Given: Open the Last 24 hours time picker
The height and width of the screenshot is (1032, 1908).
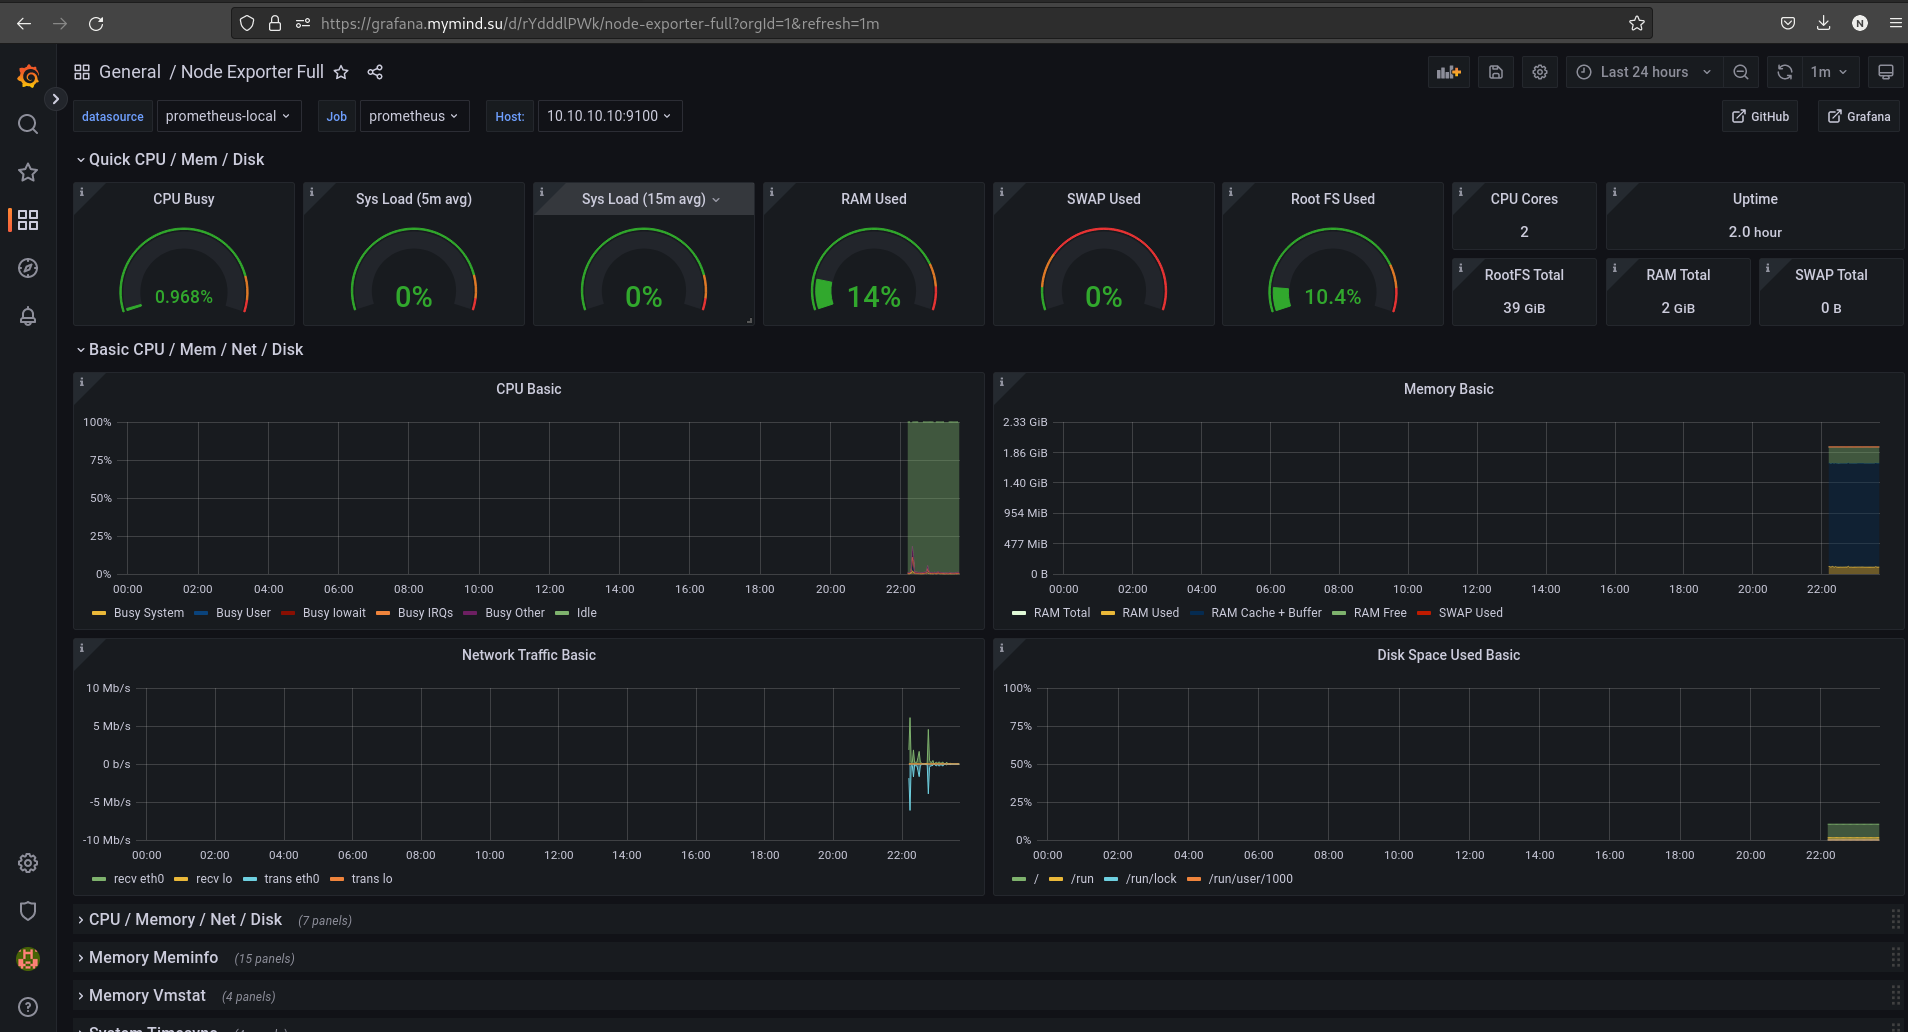Looking at the screenshot, I should tap(1645, 72).
